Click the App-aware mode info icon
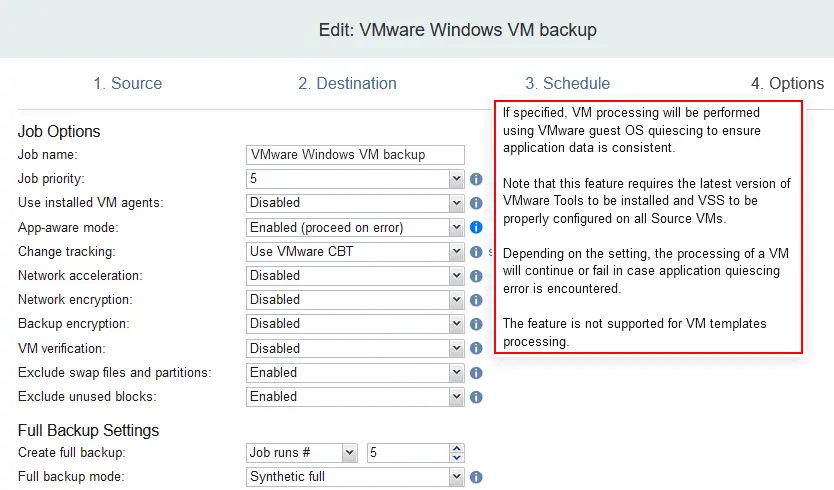Image resolution: width=834 pixels, height=490 pixels. click(476, 228)
